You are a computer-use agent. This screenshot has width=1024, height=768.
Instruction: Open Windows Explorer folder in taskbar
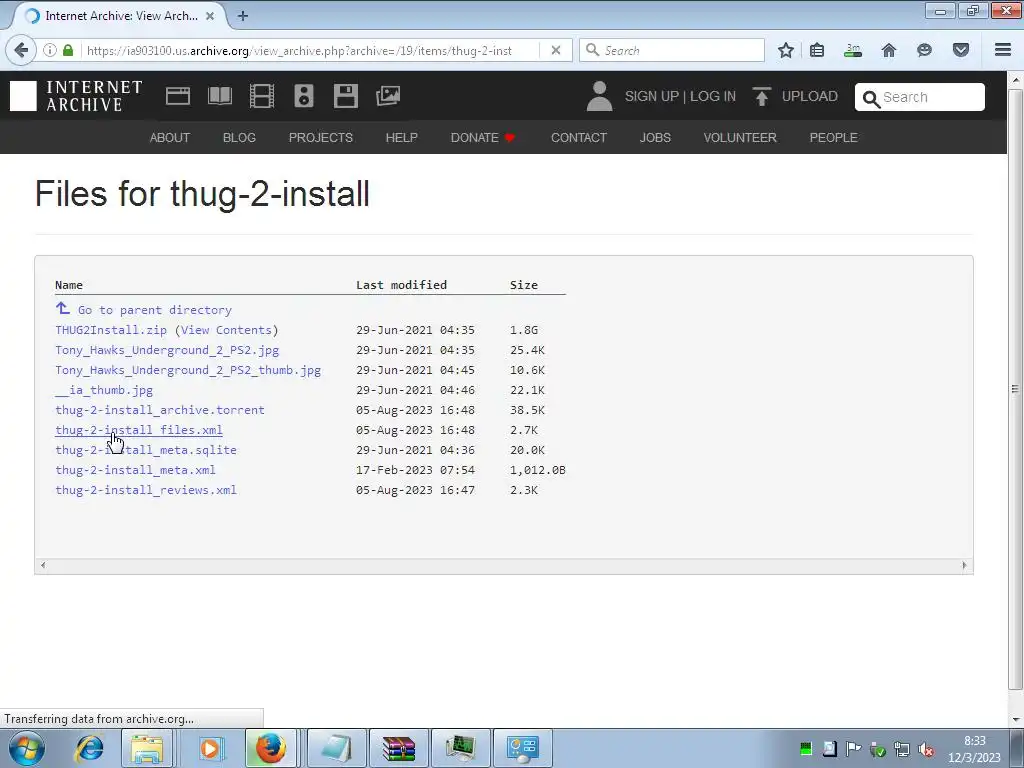coord(147,748)
